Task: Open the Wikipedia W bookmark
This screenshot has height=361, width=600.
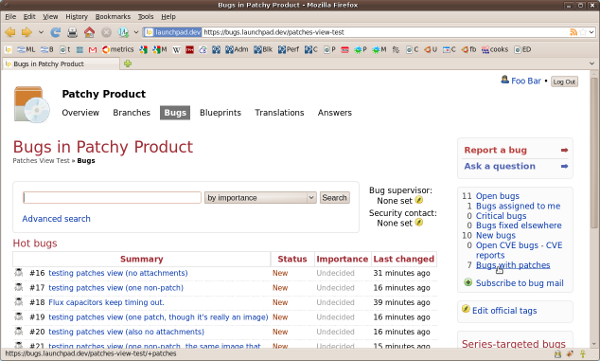Action: click(x=176, y=49)
